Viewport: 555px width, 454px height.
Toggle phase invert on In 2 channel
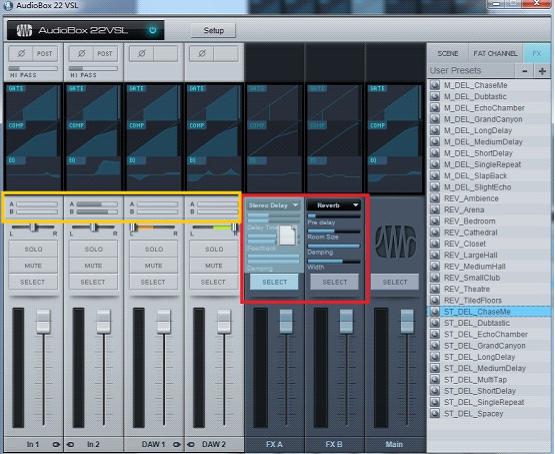81,53
